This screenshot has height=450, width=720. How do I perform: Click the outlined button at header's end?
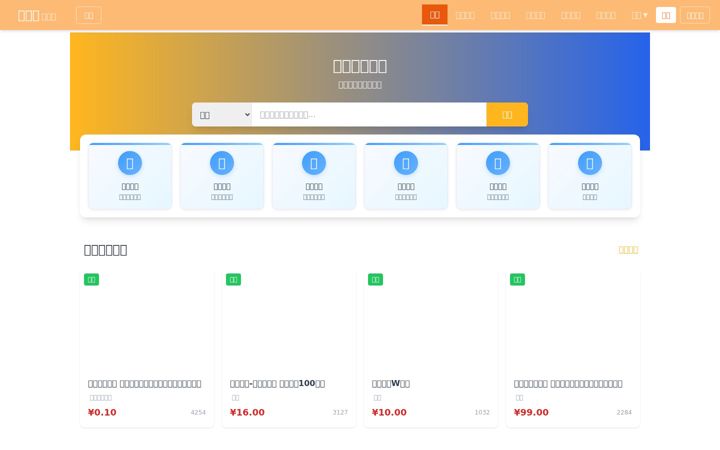click(695, 16)
